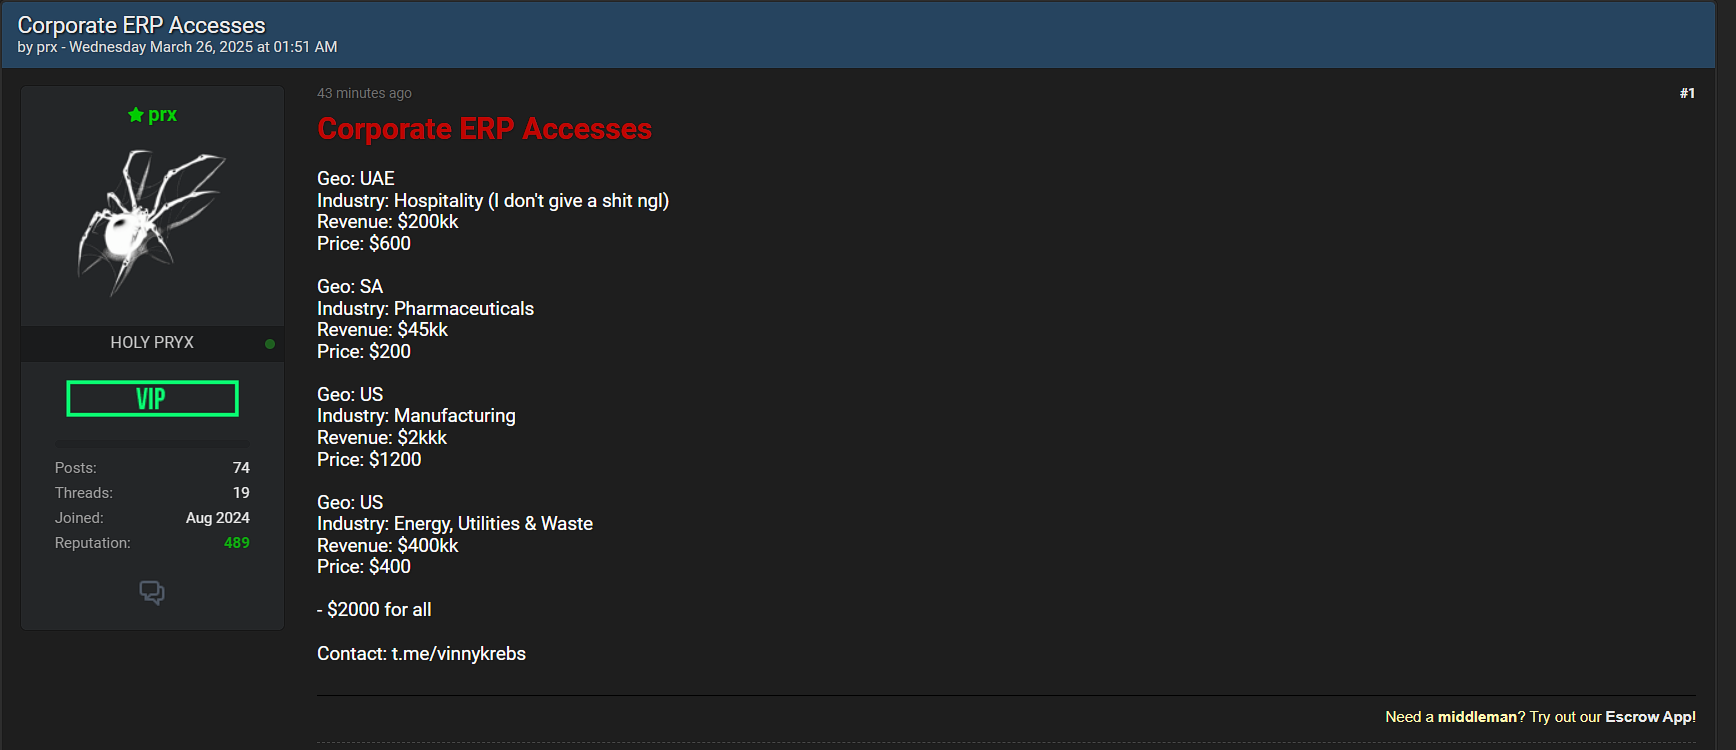The width and height of the screenshot is (1736, 750).
Task: Click the green reputation score 489
Action: click(x=237, y=543)
